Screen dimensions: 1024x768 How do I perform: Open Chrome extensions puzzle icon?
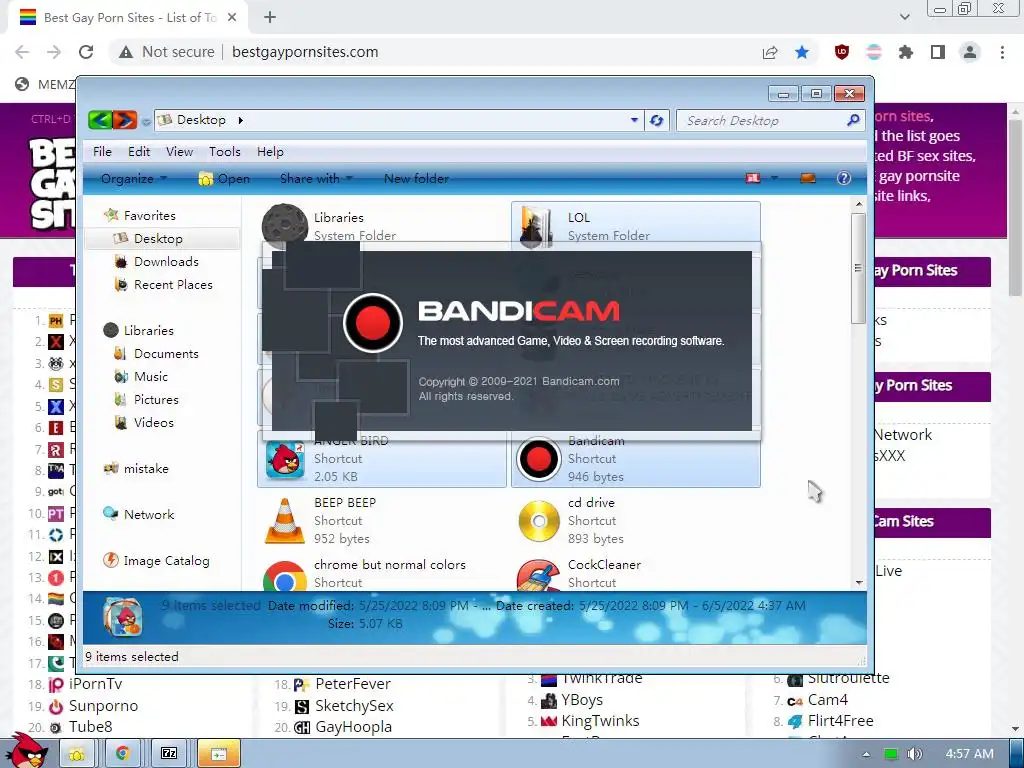click(905, 52)
